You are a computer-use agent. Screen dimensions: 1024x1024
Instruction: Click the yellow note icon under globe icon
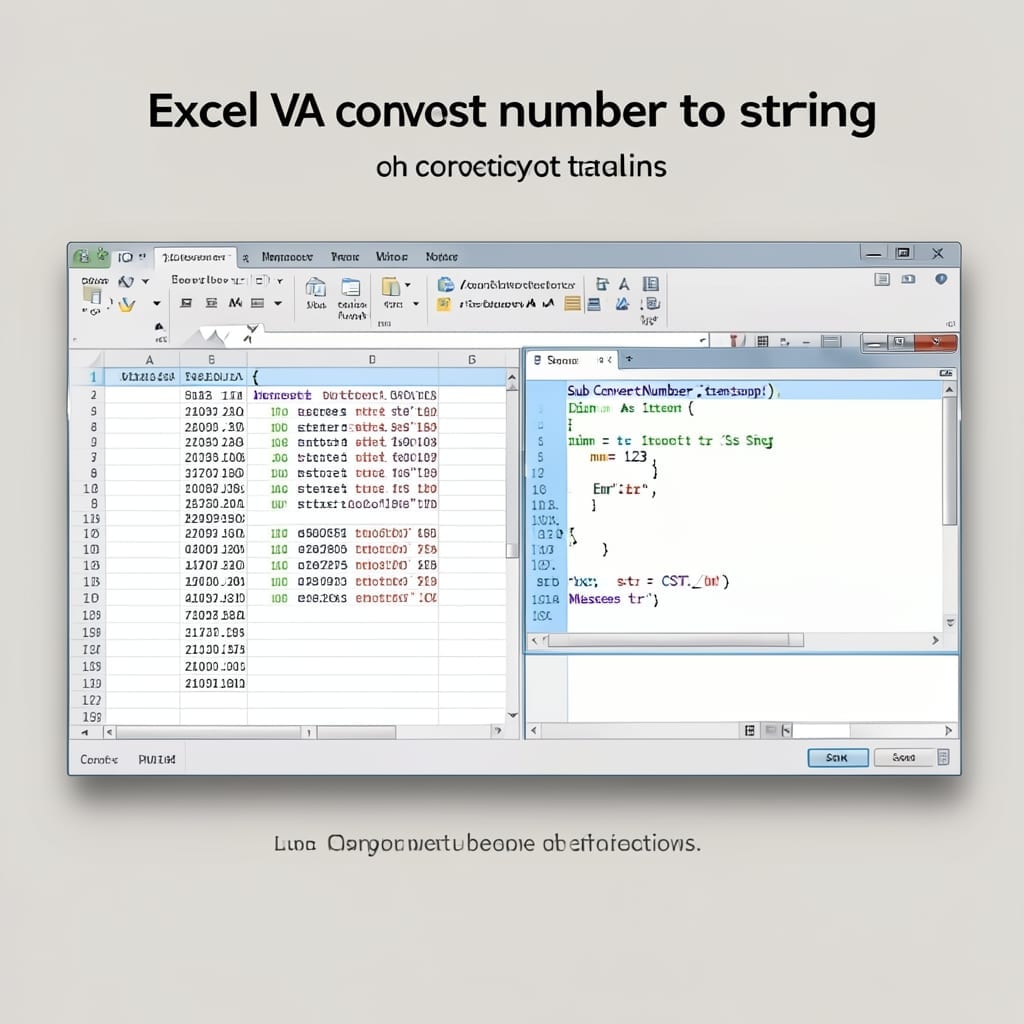443,304
